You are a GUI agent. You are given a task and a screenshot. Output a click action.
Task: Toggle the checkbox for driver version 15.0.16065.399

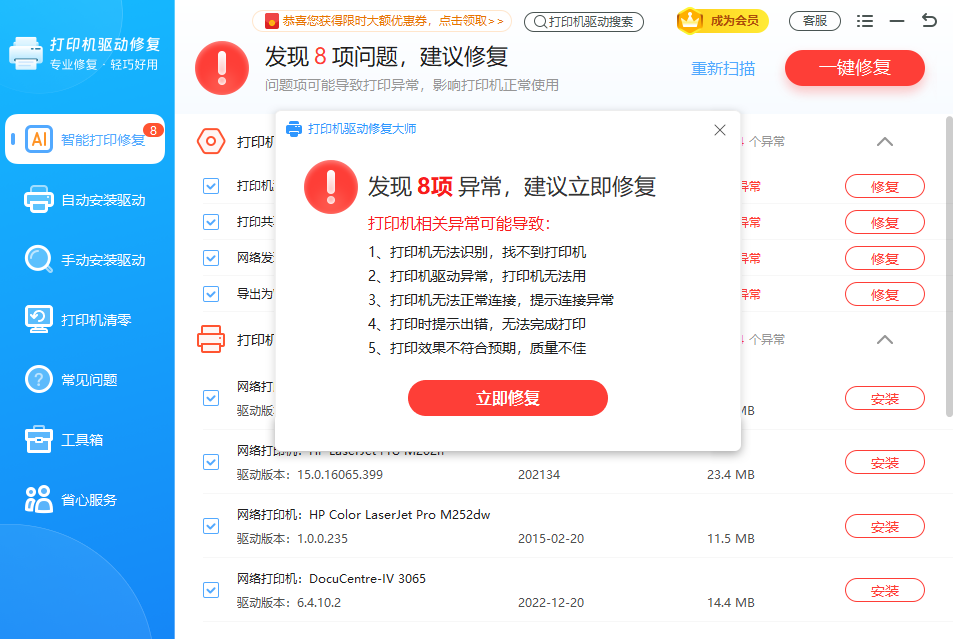pyautogui.click(x=211, y=462)
